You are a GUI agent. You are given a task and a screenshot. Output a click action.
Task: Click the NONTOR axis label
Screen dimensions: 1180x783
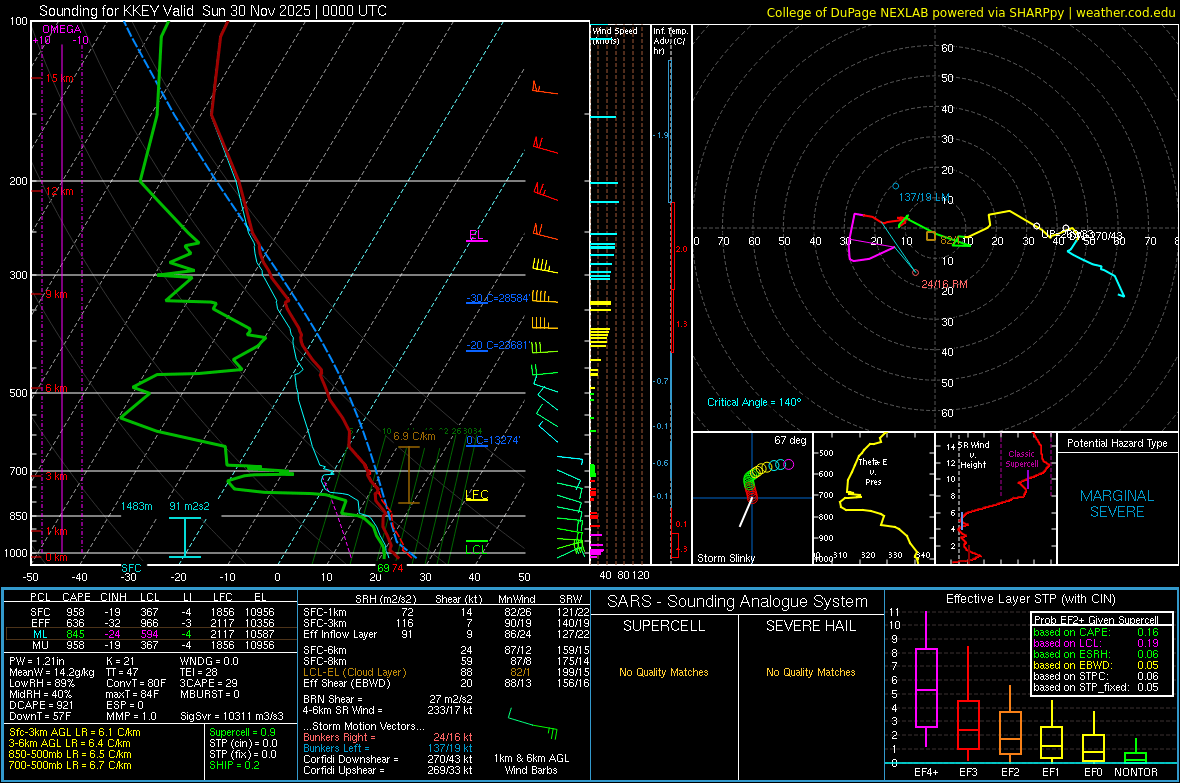1136,772
